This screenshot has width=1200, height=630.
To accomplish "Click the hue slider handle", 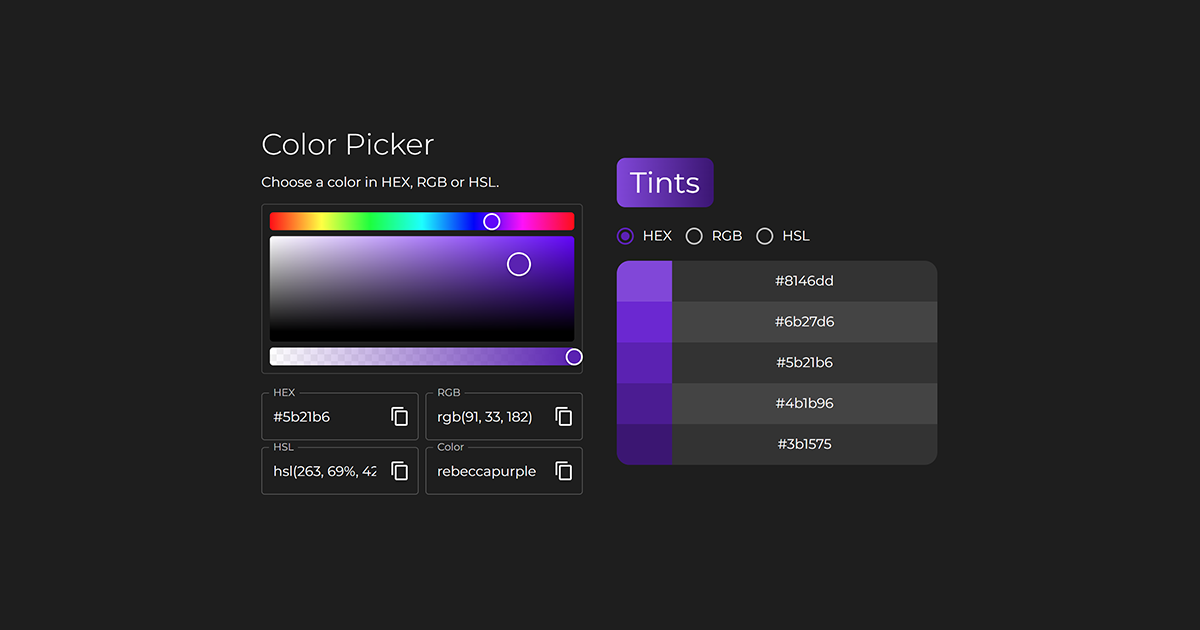I will pyautogui.click(x=491, y=221).
